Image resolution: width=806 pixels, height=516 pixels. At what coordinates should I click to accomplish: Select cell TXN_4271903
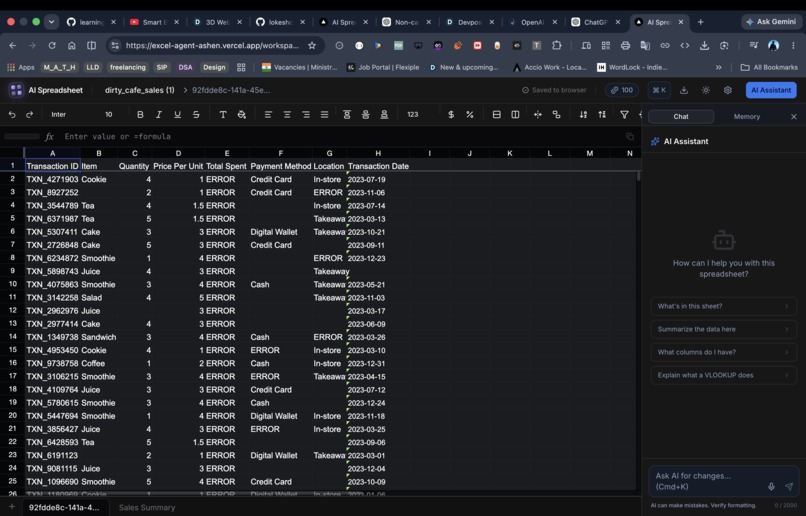click(x=52, y=179)
